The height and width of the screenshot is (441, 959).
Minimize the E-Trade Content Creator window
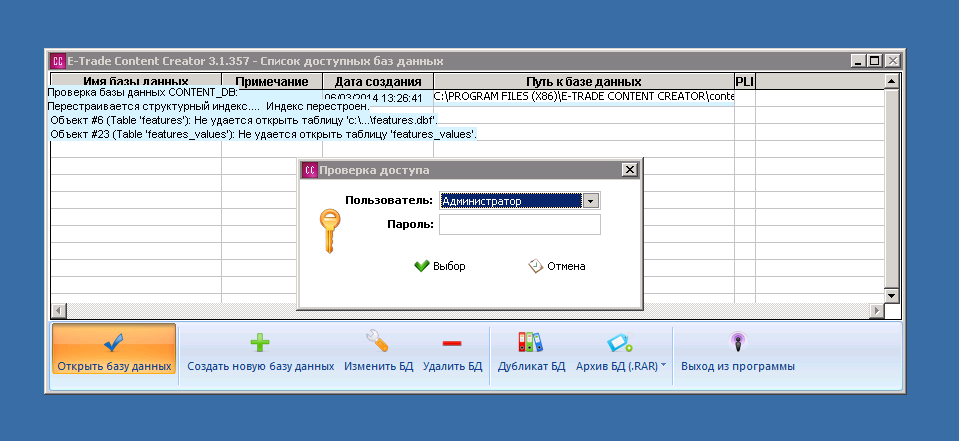point(858,61)
